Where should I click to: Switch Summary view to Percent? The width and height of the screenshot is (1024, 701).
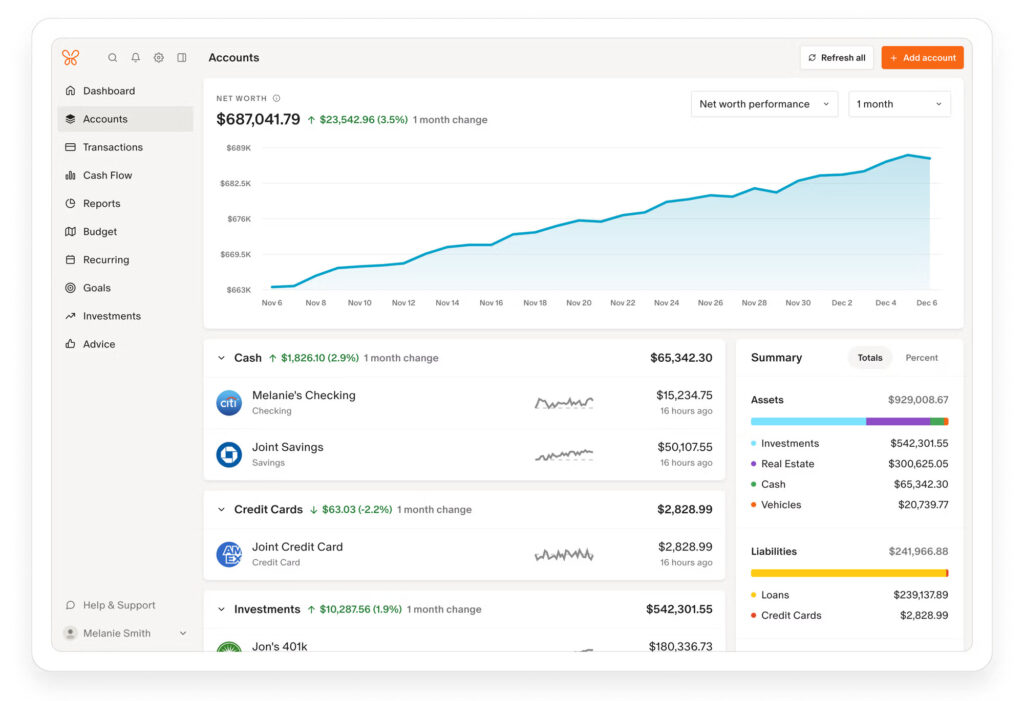coord(921,358)
